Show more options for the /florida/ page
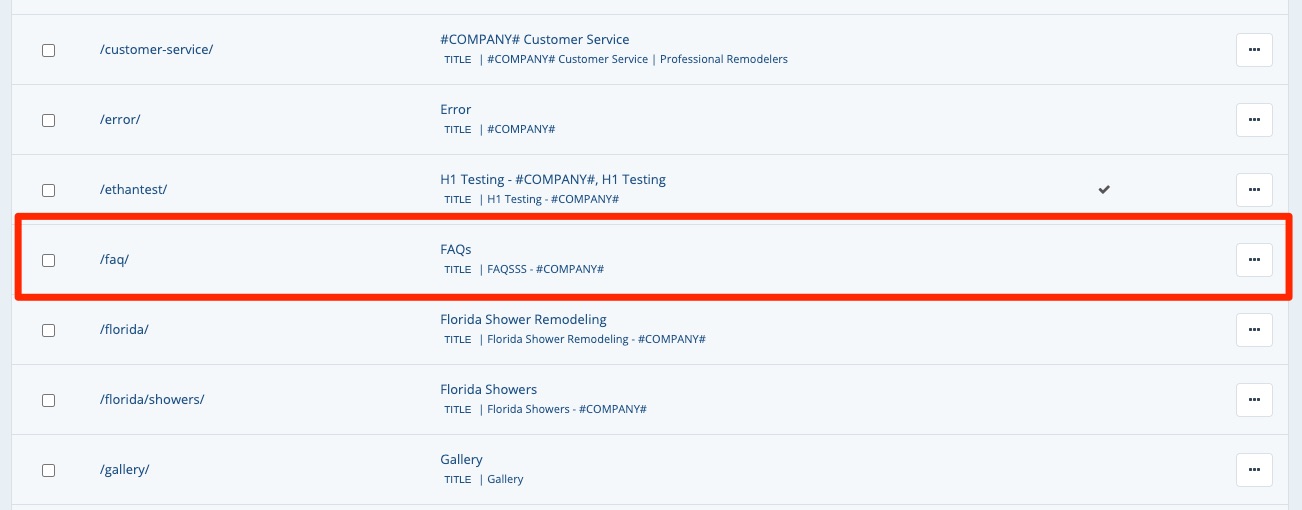Image resolution: width=1302 pixels, height=510 pixels. click(x=1254, y=330)
